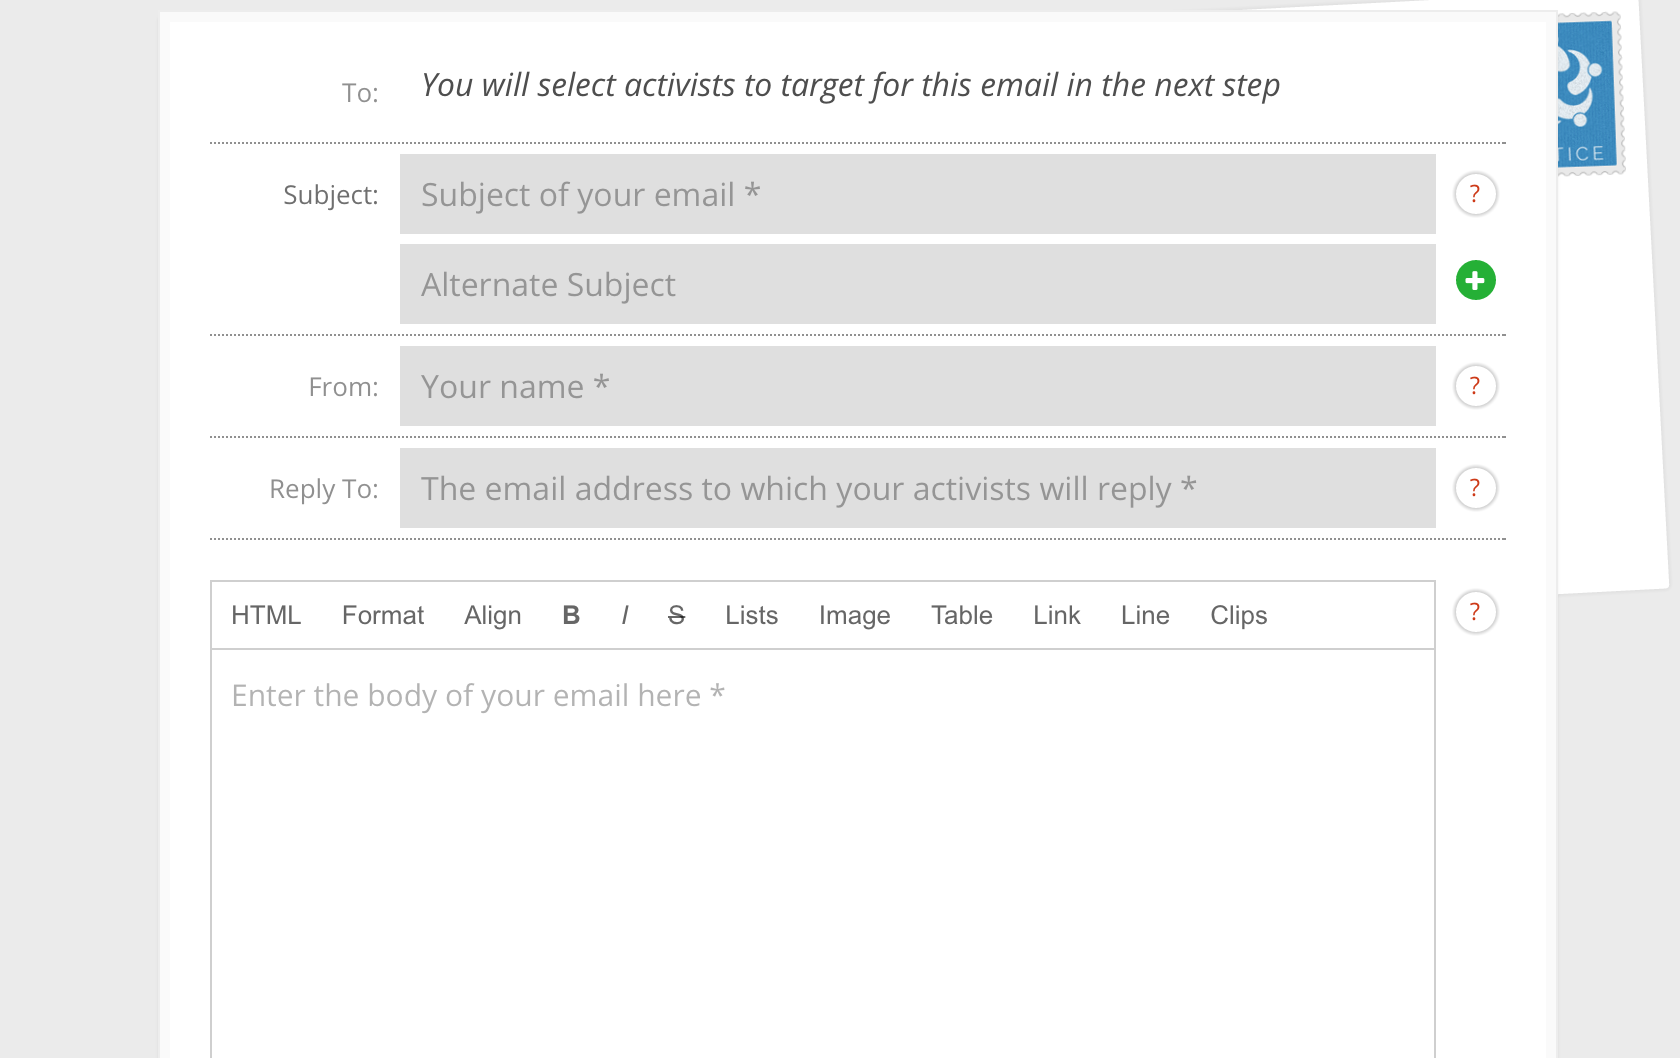Open the Clips menu in toolbar

tap(1238, 615)
